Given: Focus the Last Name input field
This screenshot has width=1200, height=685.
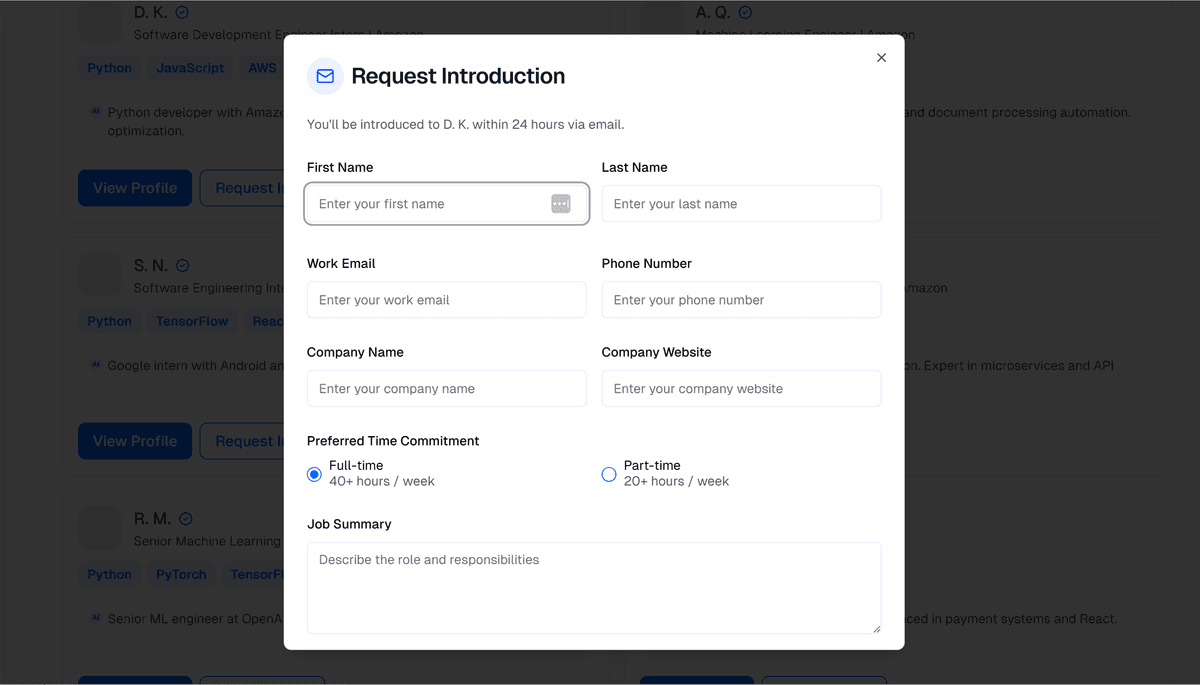Looking at the screenshot, I should click(741, 204).
